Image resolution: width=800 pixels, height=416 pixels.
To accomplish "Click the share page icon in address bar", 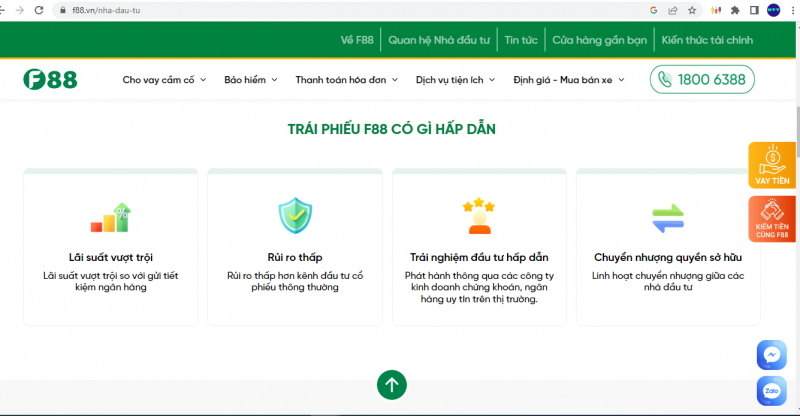I will point(671,10).
